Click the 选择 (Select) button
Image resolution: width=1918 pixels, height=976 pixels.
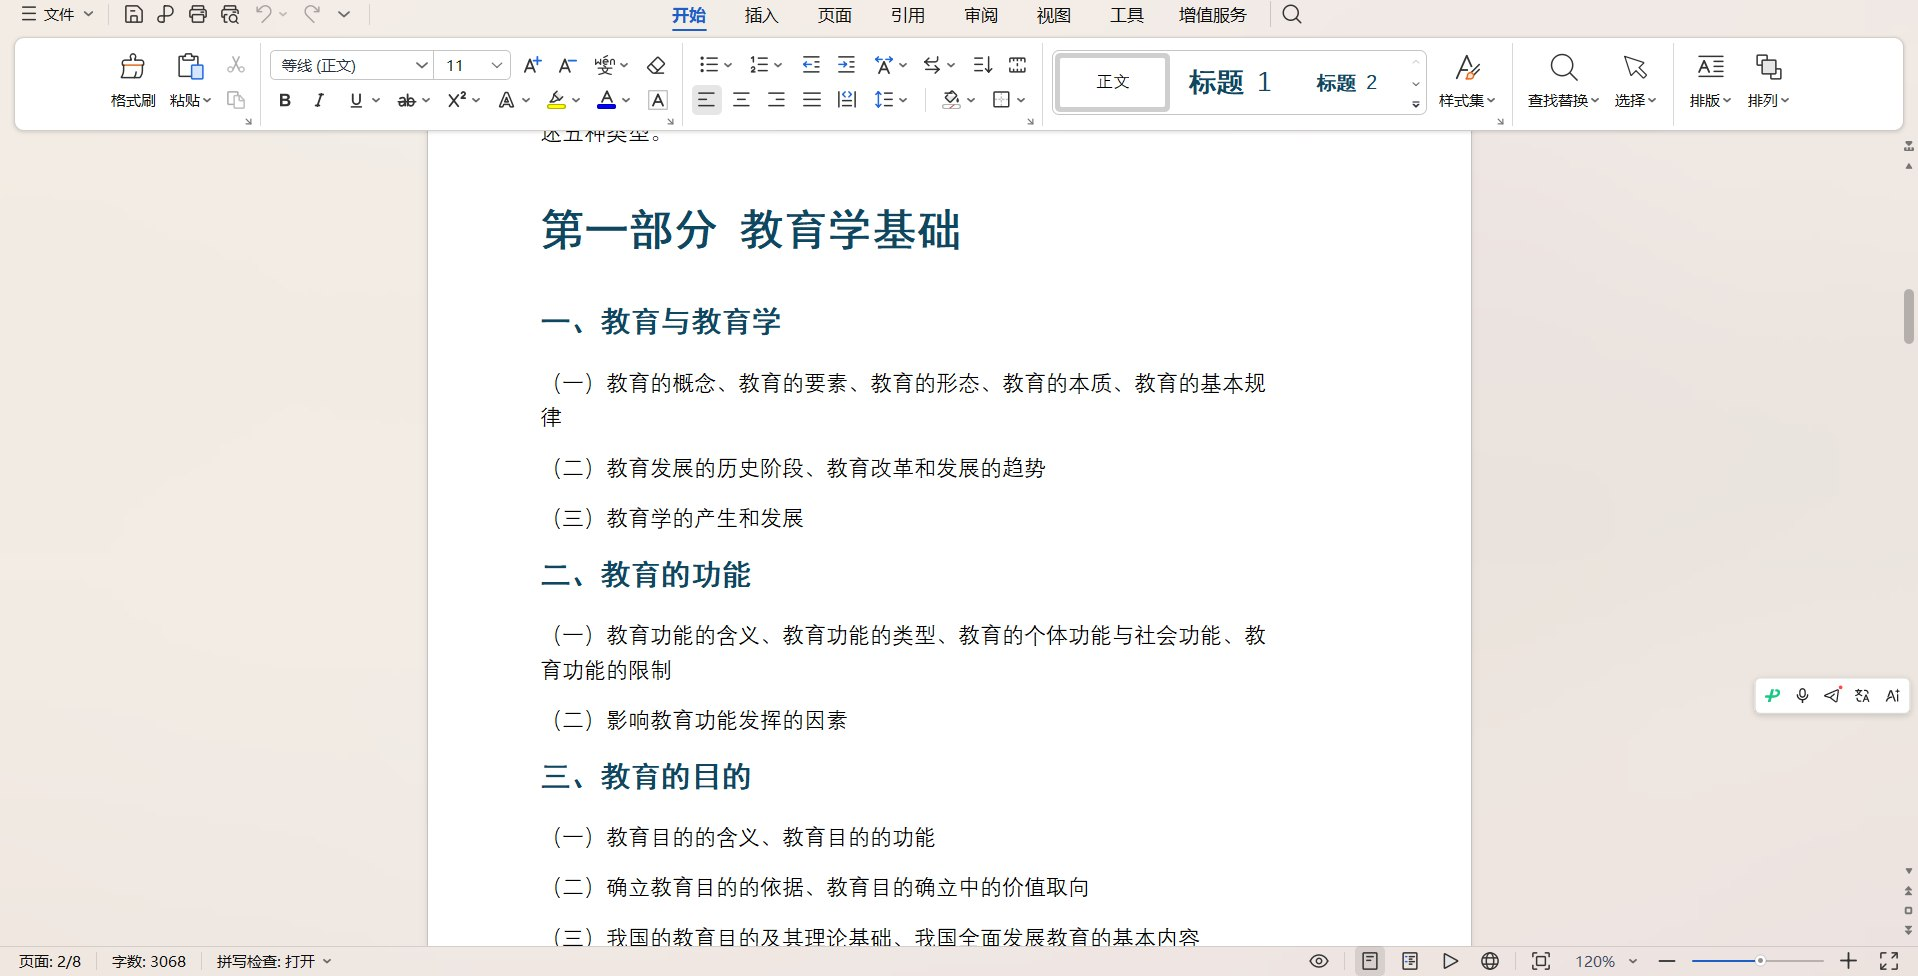(1636, 80)
